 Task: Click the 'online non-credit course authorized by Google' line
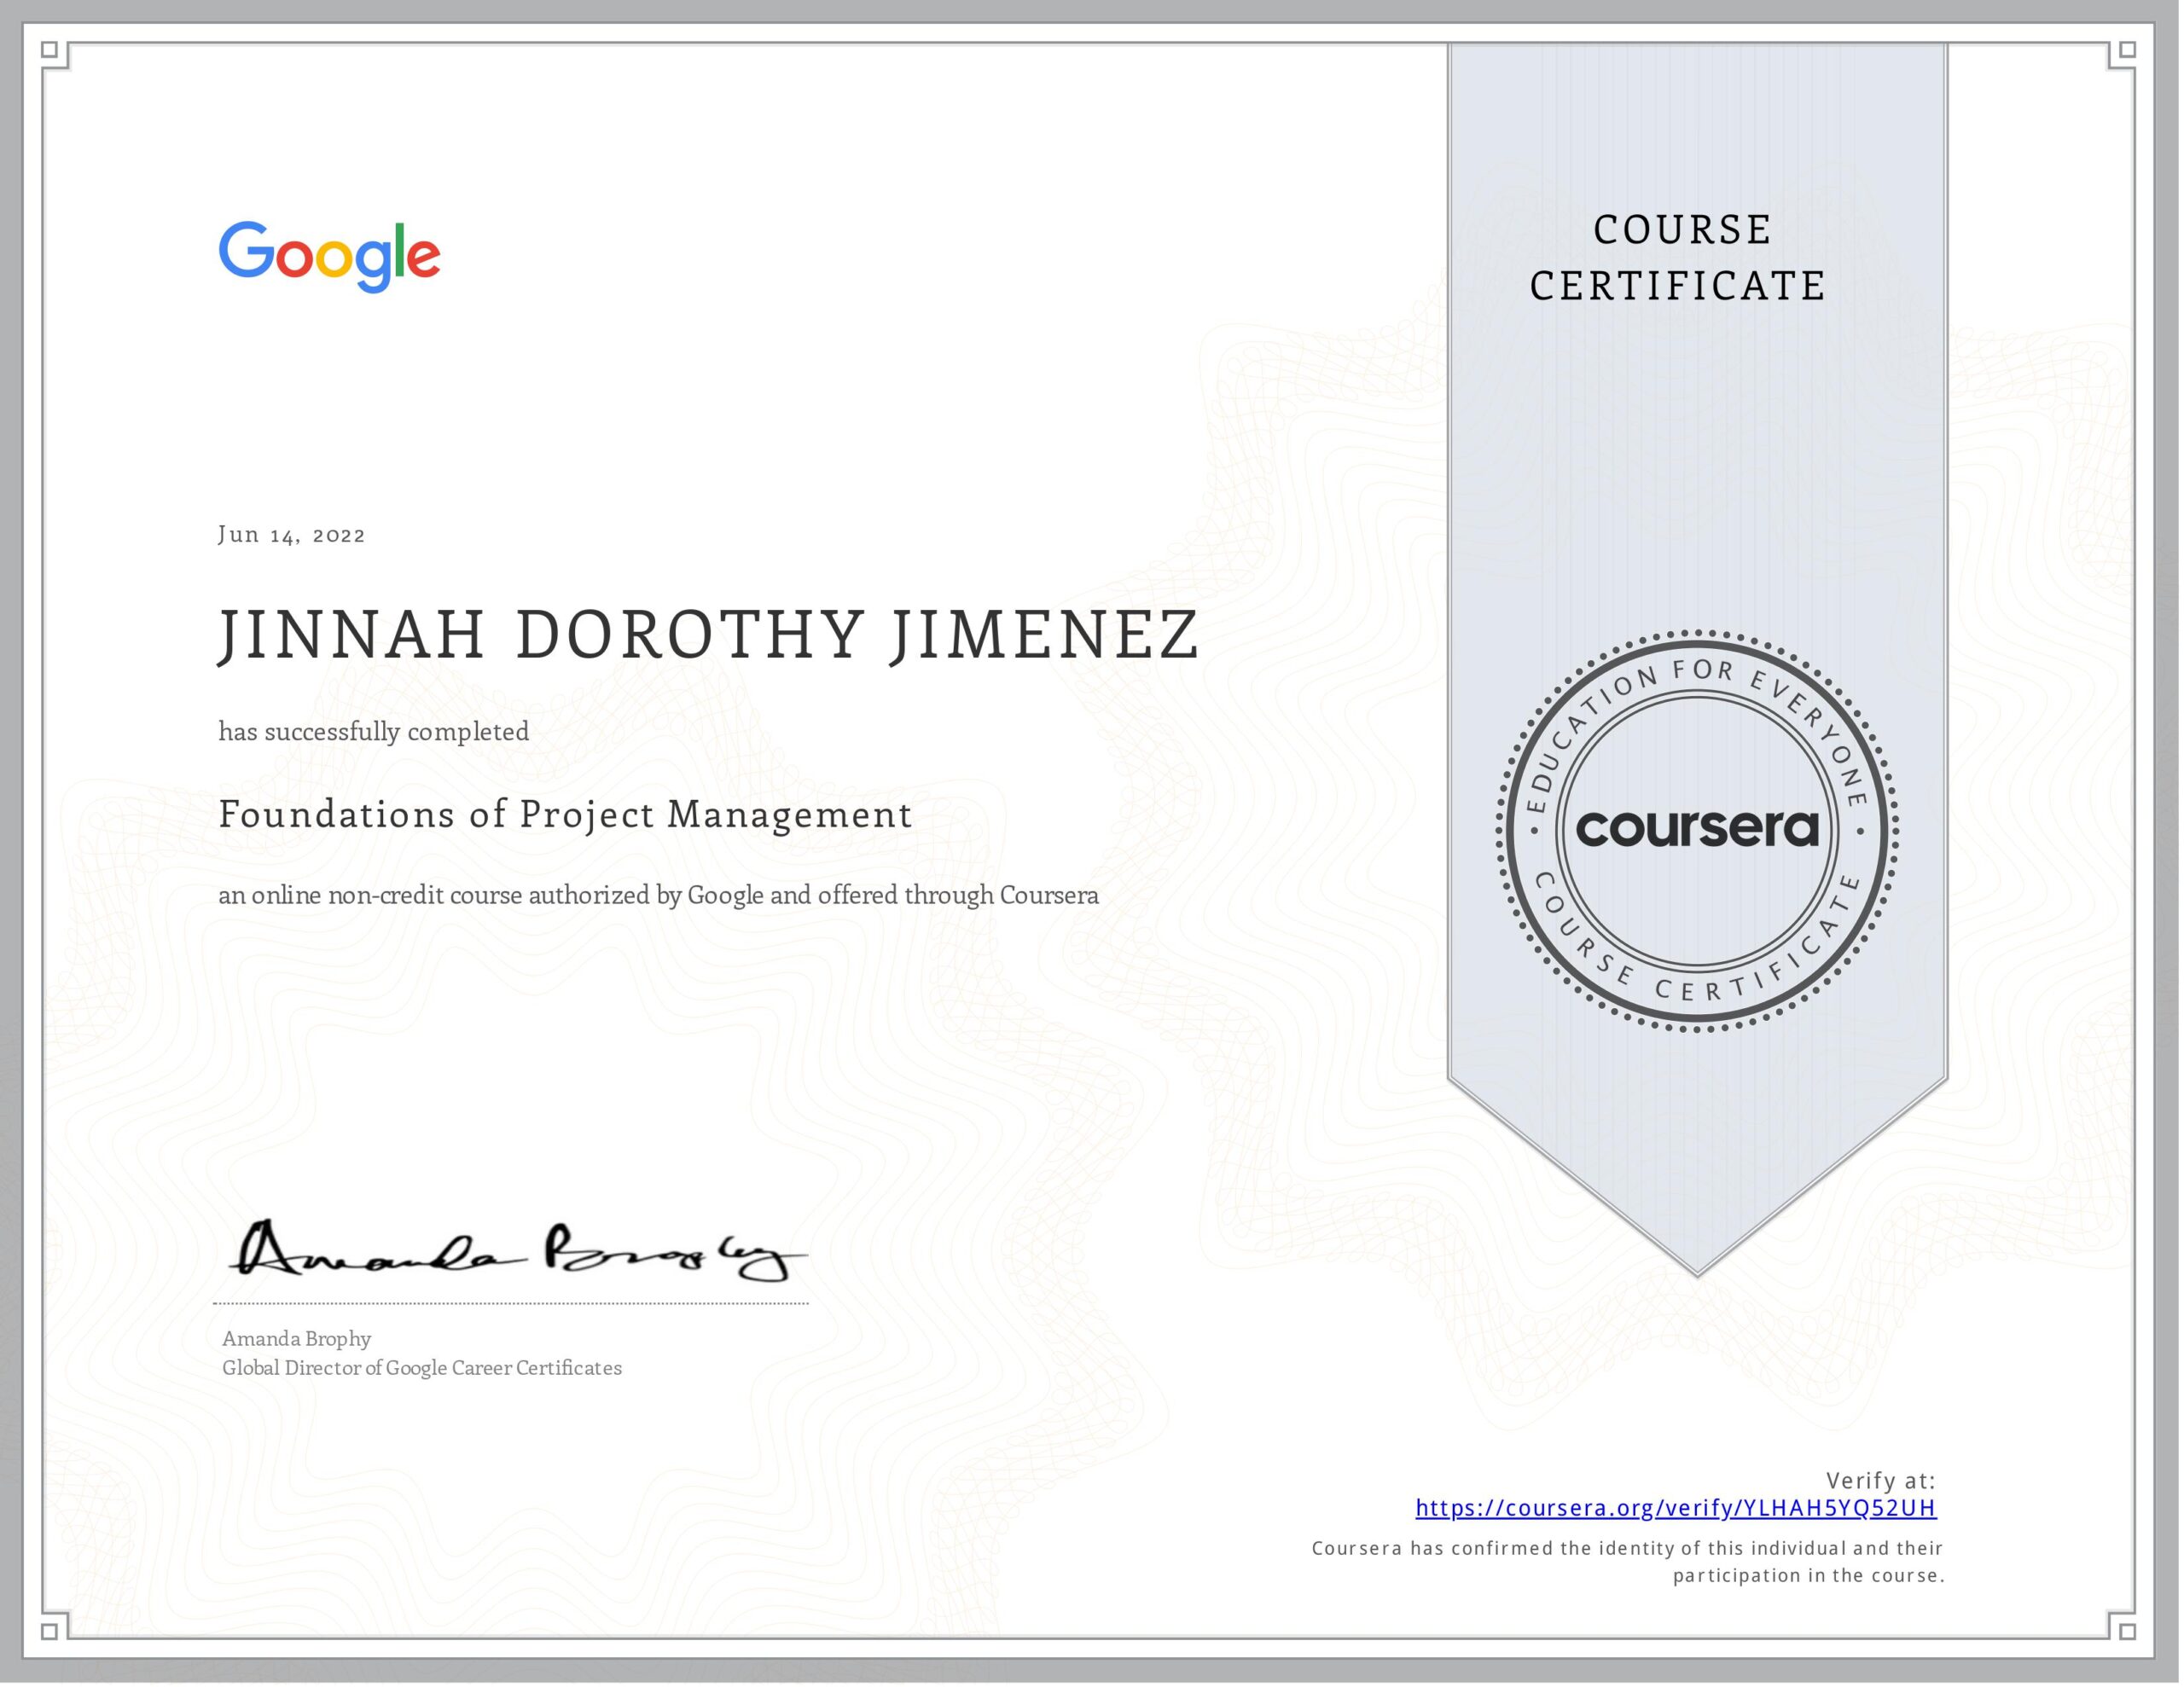click(x=658, y=895)
